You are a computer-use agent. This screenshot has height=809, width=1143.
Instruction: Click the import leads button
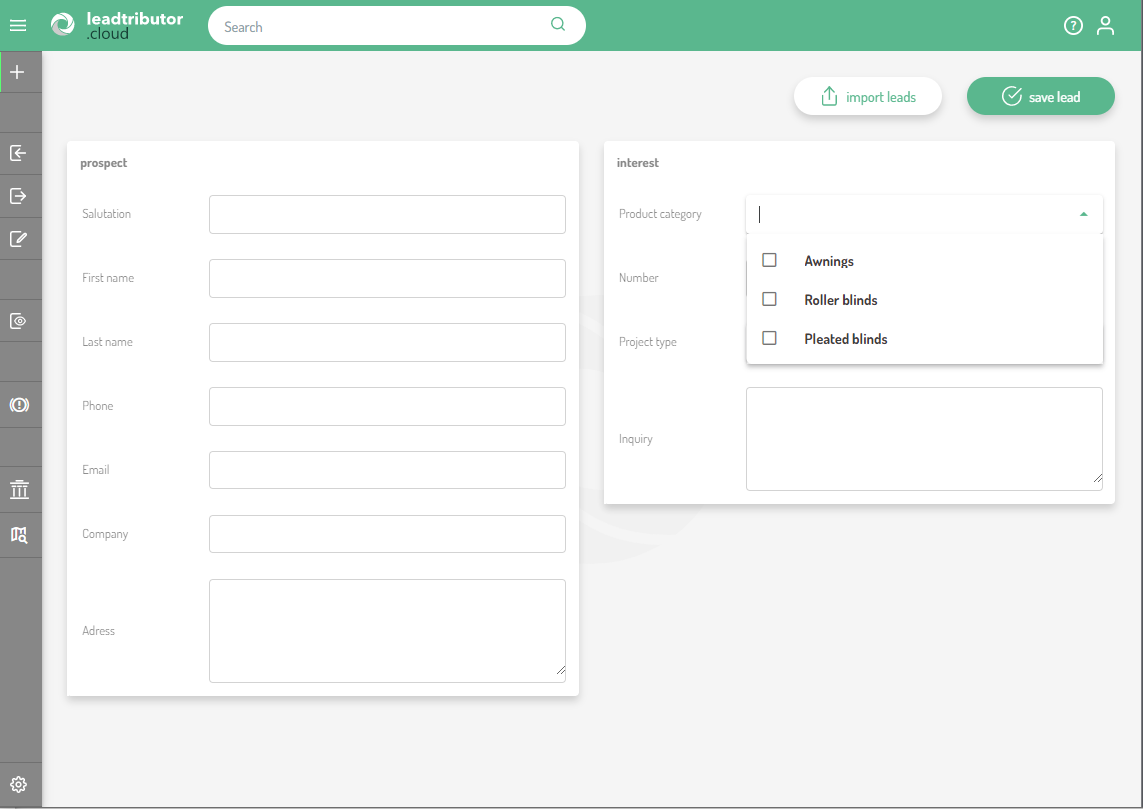[x=868, y=97]
